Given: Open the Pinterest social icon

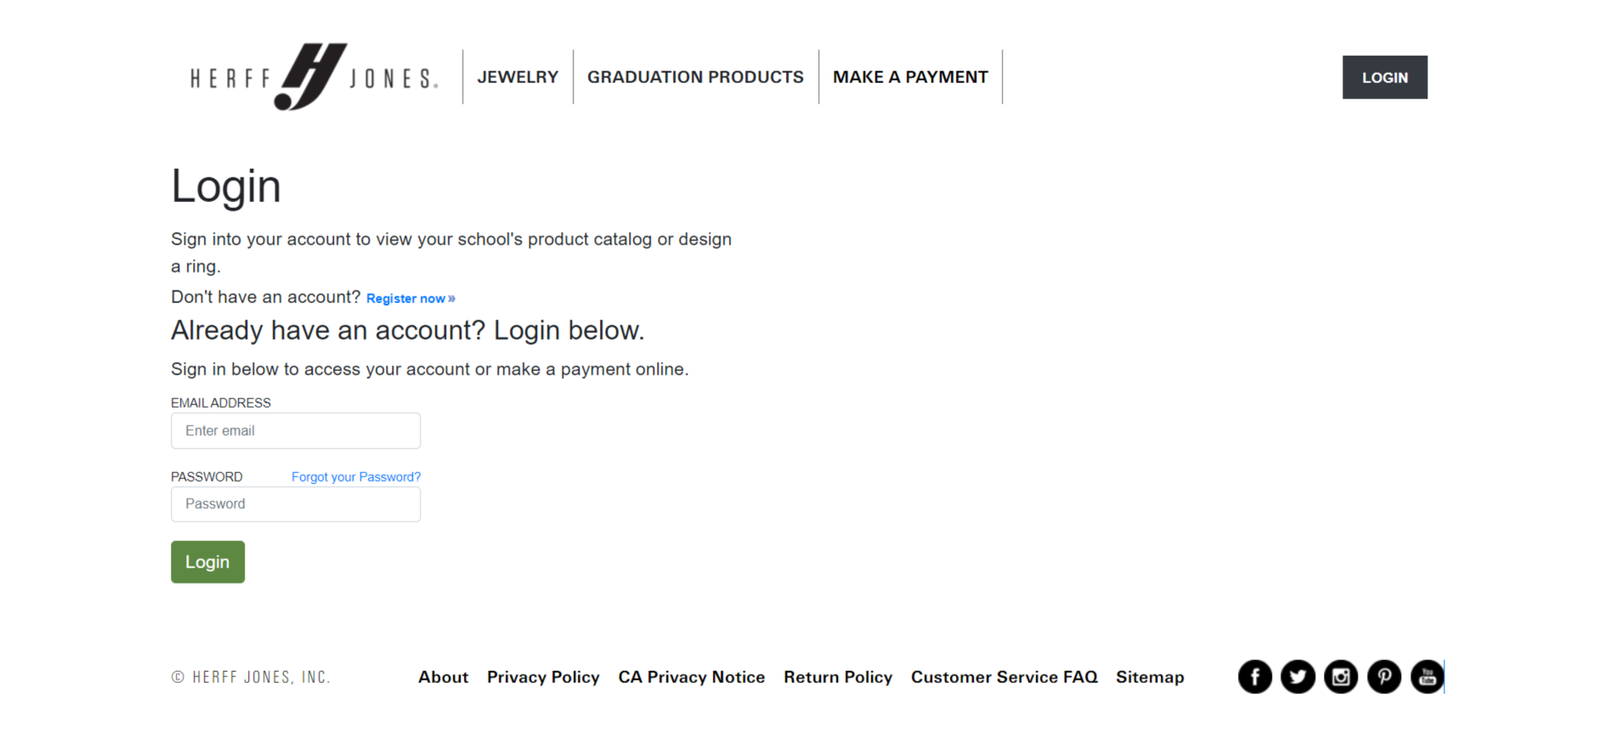Looking at the screenshot, I should (1384, 676).
